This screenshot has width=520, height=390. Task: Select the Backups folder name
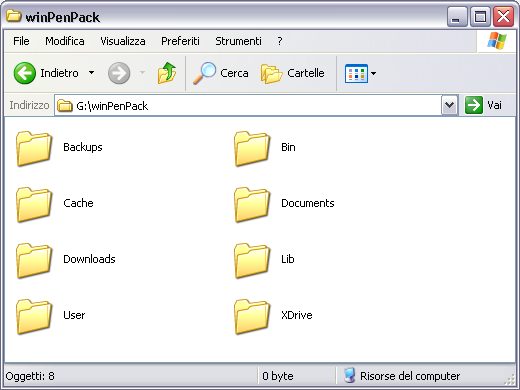tap(83, 147)
